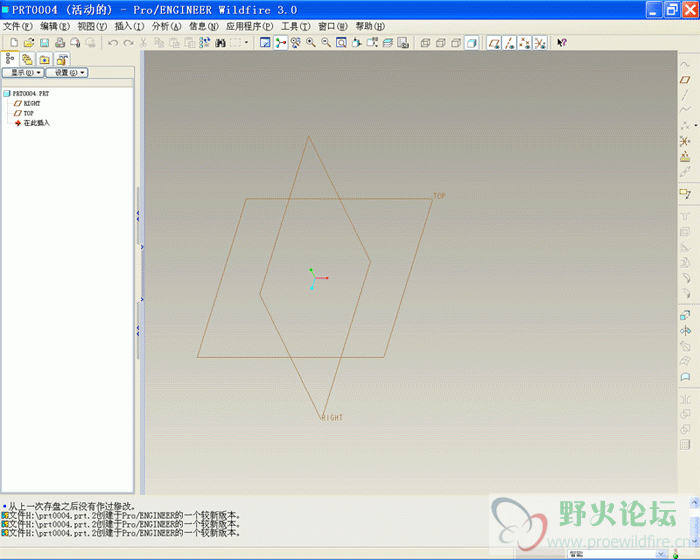Toggle datum axes visibility
The image size is (700, 560).
[x=509, y=43]
